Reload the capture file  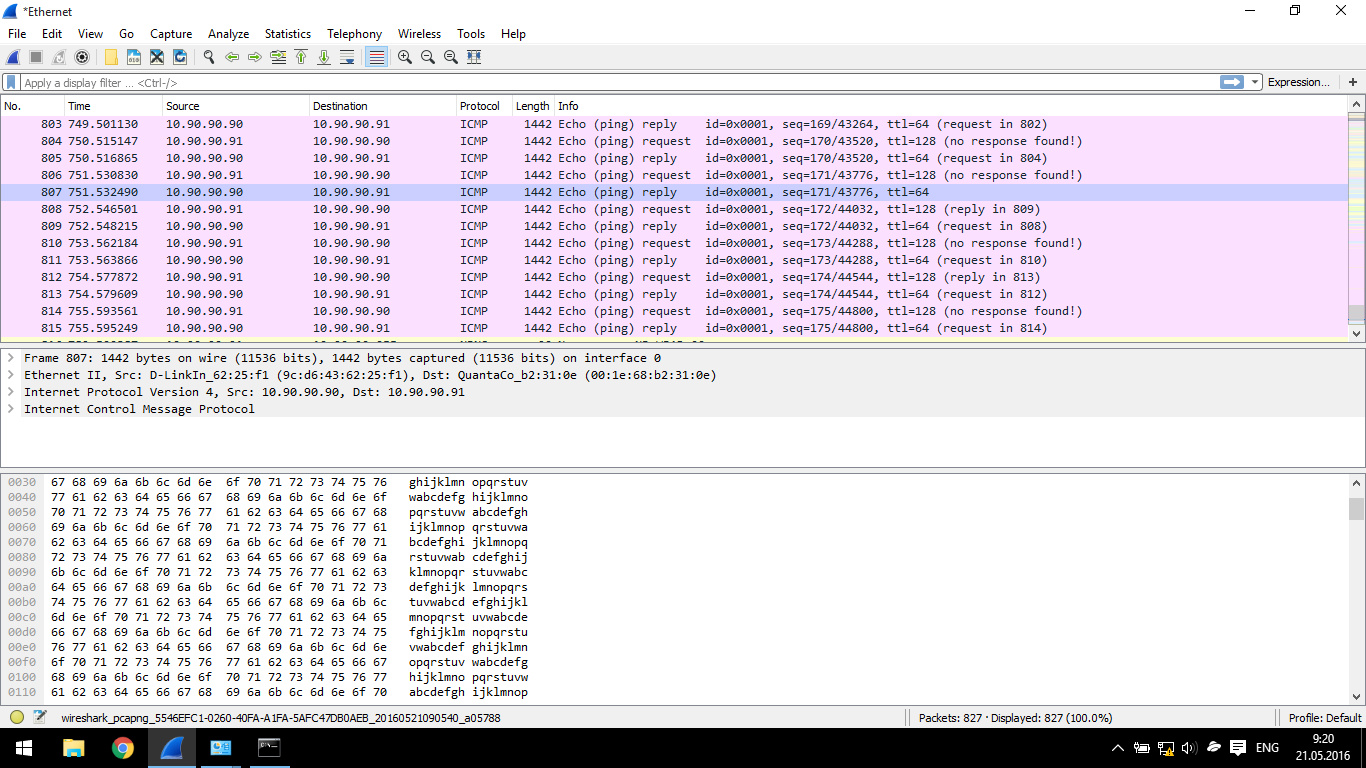pyautogui.click(x=180, y=58)
